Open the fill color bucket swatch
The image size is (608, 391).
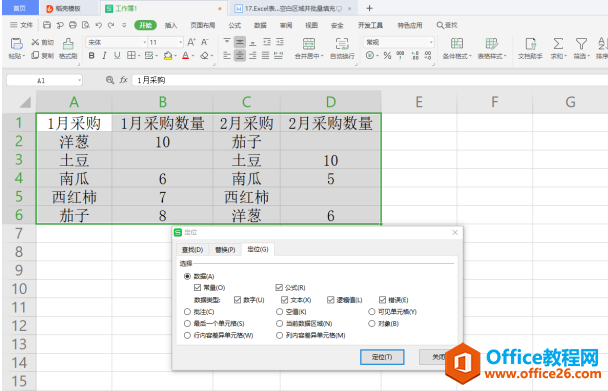pyautogui.click(x=168, y=56)
